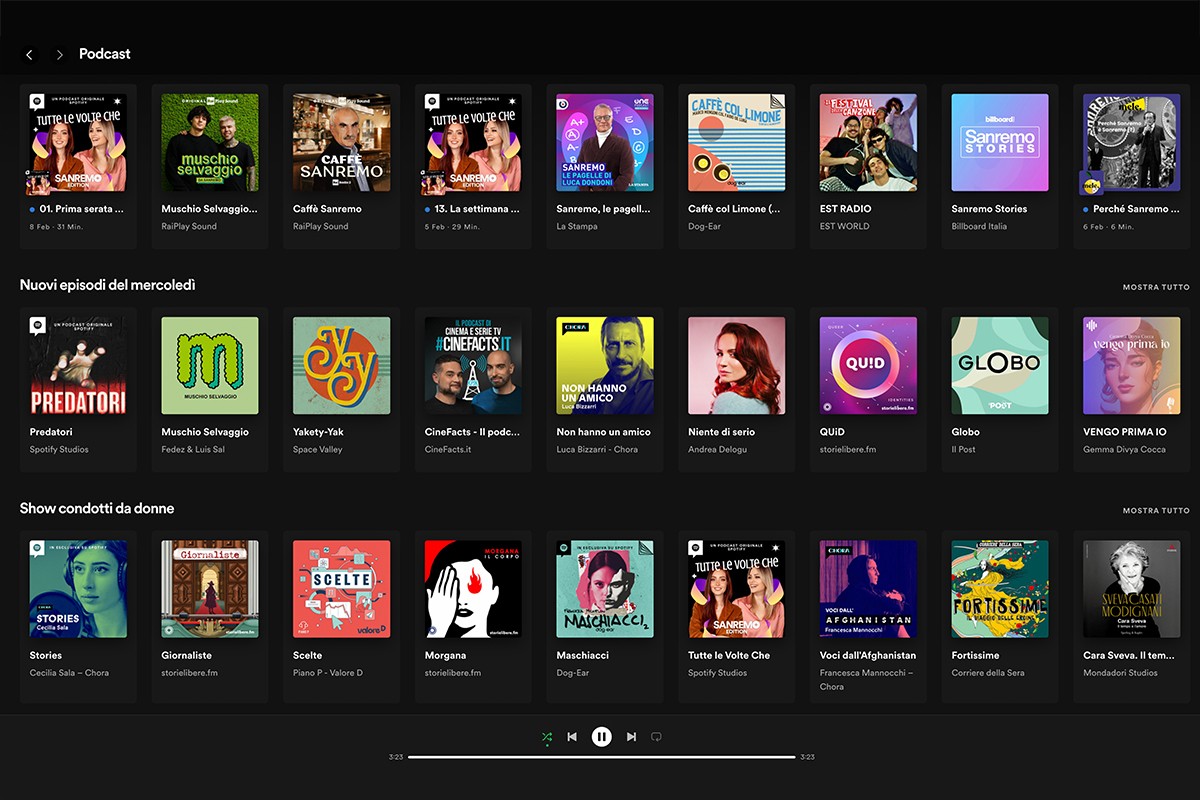Open Muschio Selvaggio by Fedez & Luis Sal
This screenshot has width=1200, height=800.
(210, 365)
